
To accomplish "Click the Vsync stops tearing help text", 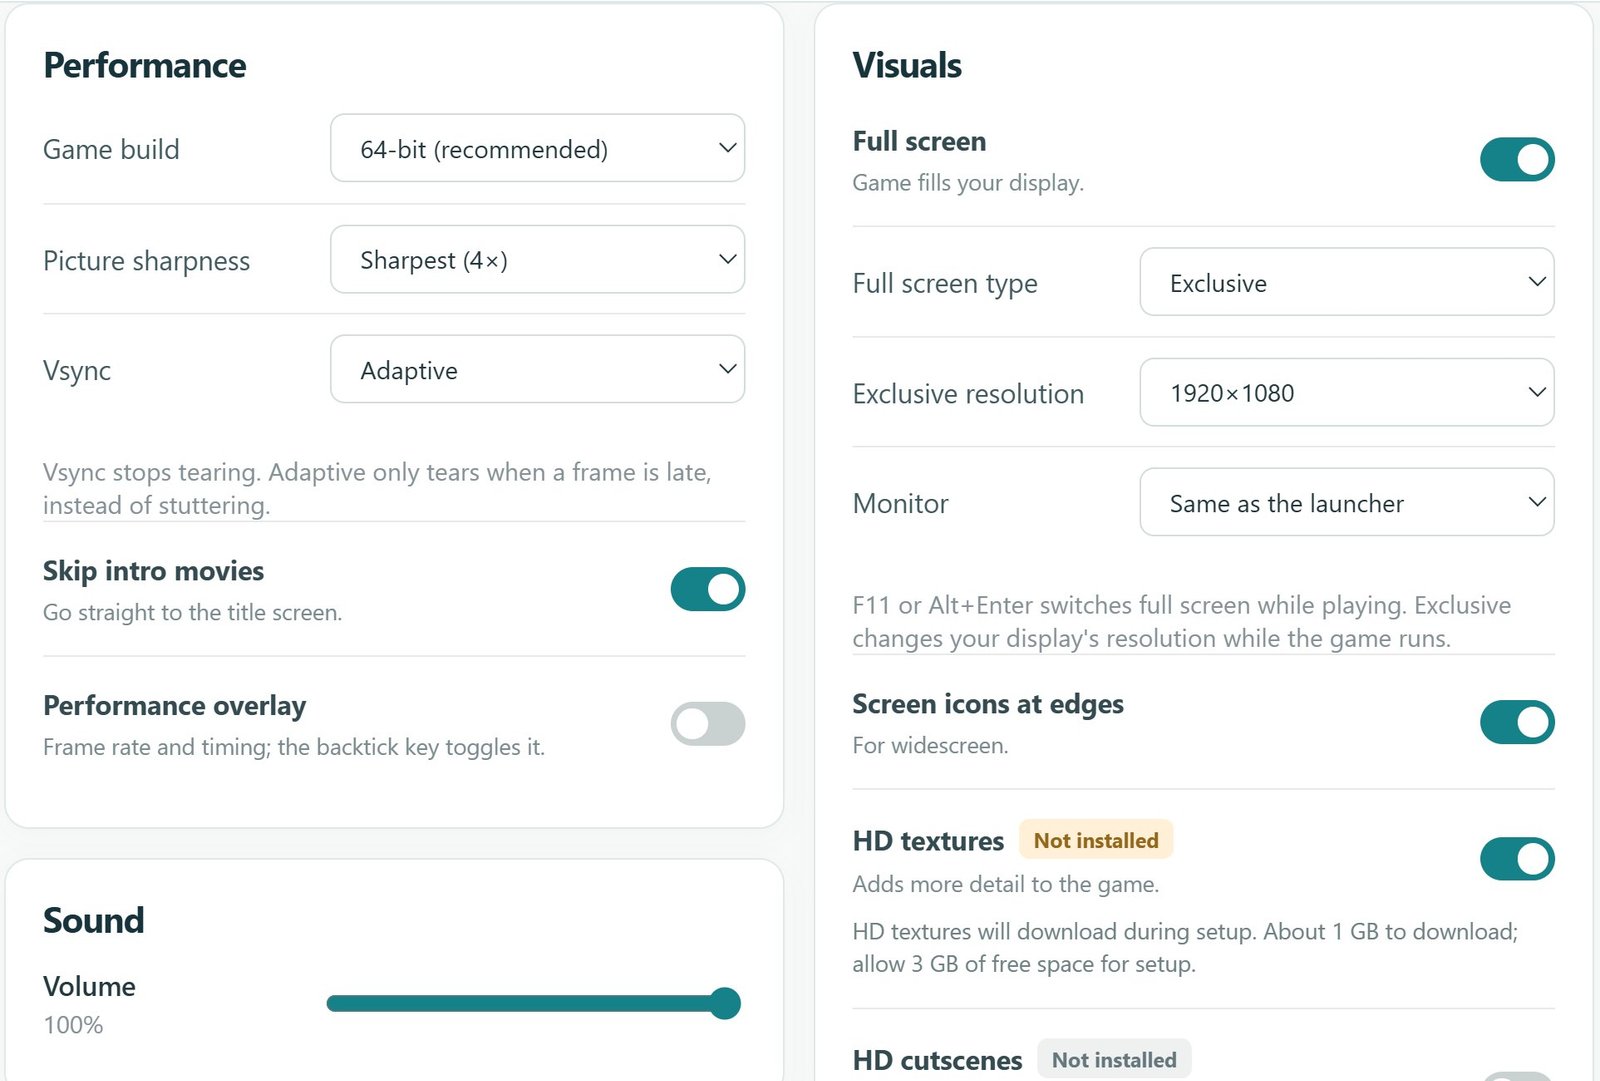I will click(377, 488).
